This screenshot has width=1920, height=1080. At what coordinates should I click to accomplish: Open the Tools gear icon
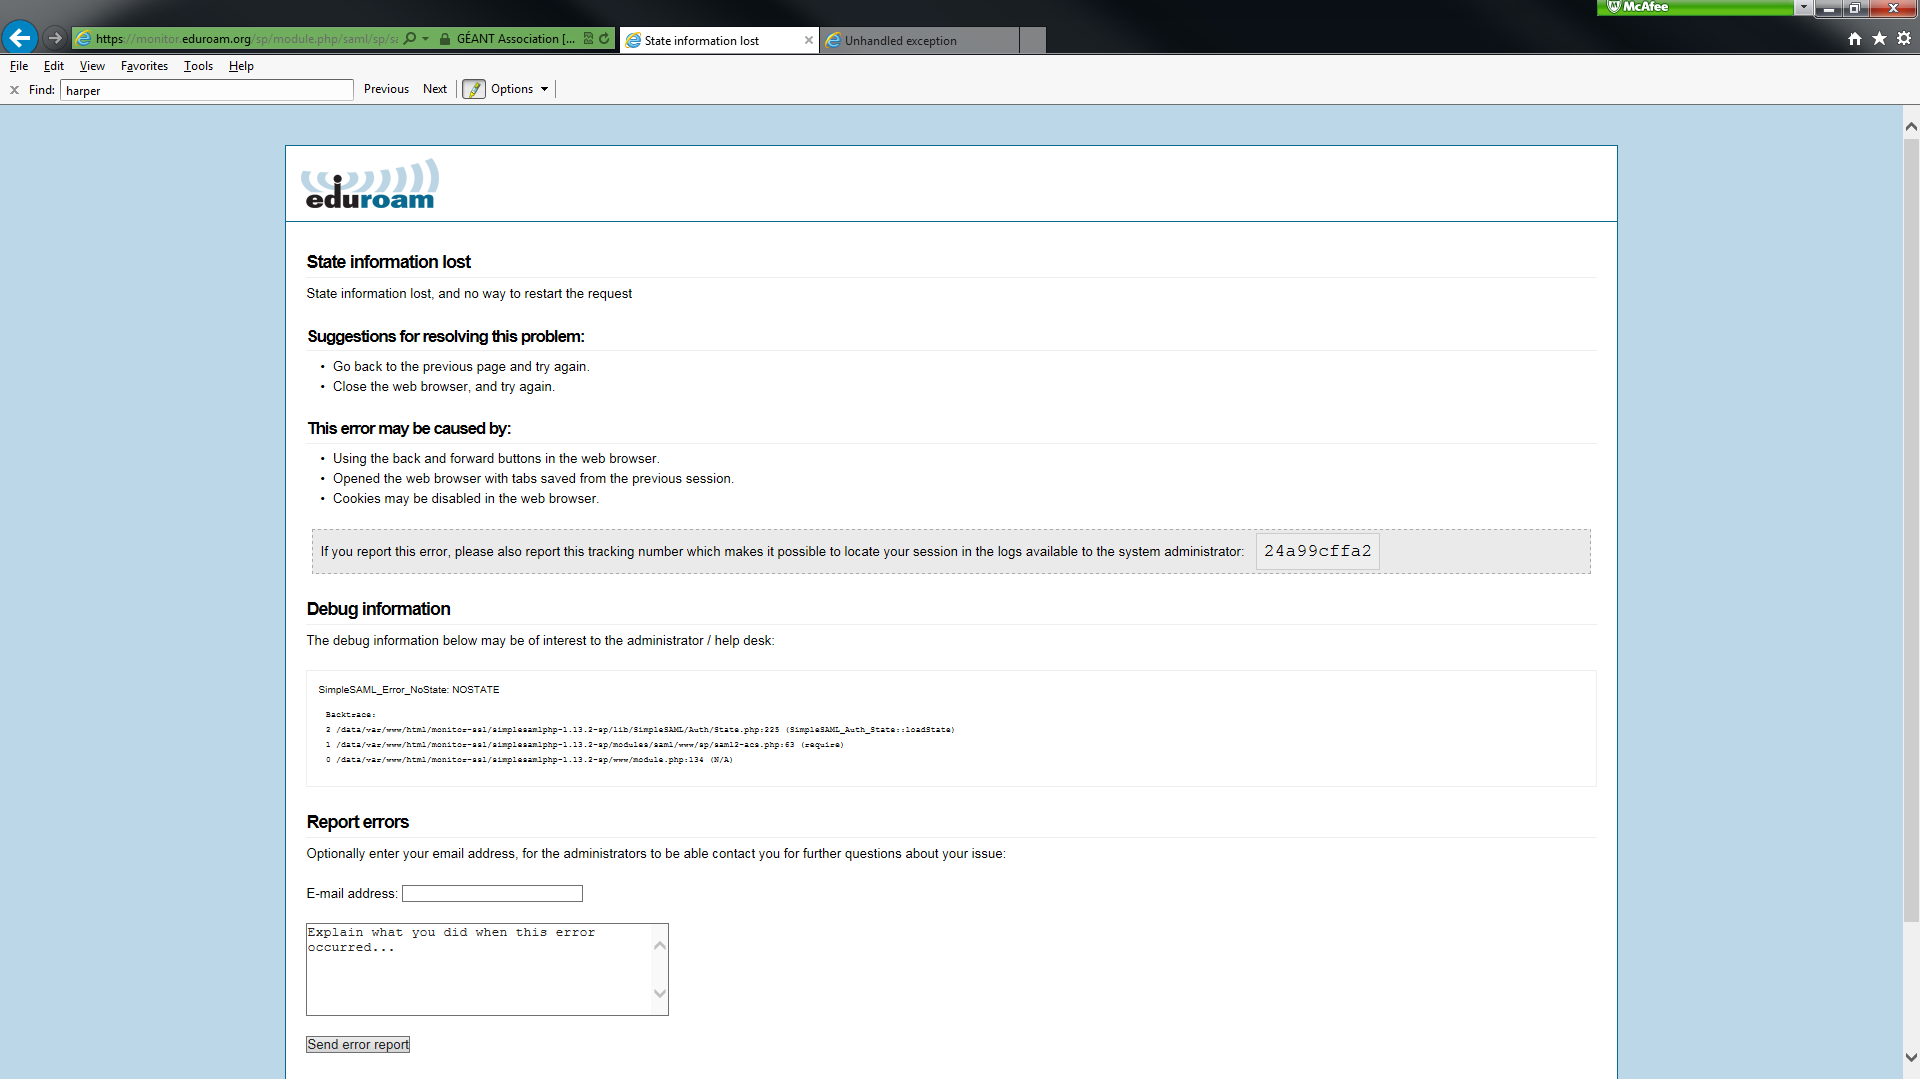[1904, 39]
